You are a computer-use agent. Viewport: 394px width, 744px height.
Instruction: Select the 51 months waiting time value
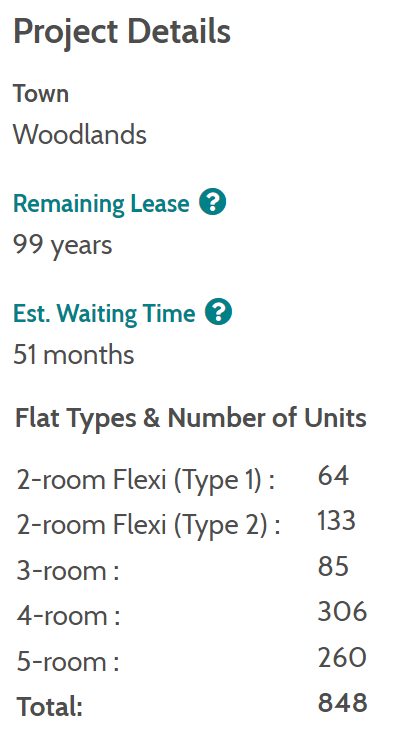tap(74, 355)
